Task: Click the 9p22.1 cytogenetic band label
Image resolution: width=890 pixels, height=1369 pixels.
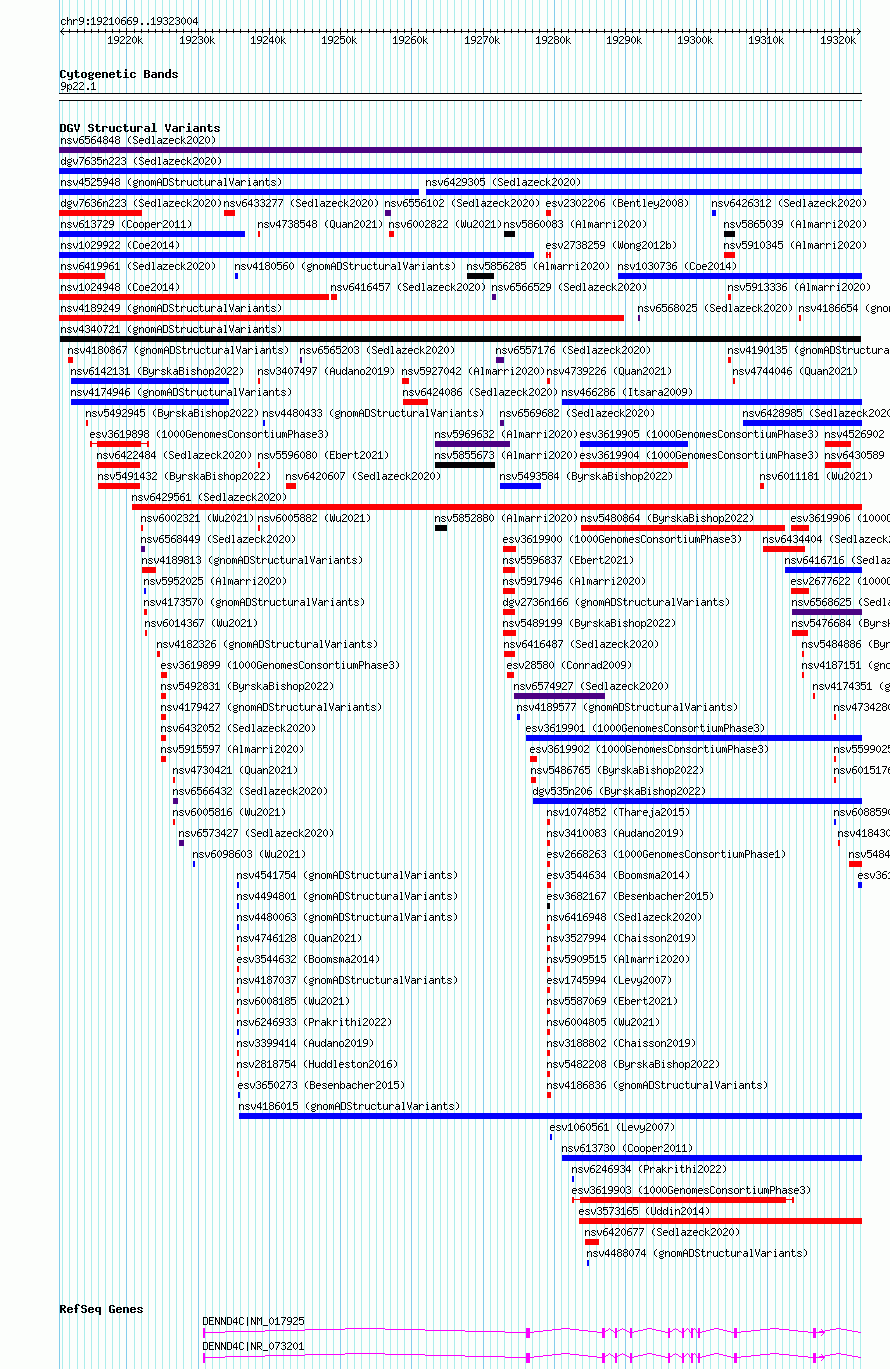Action: coord(78,87)
